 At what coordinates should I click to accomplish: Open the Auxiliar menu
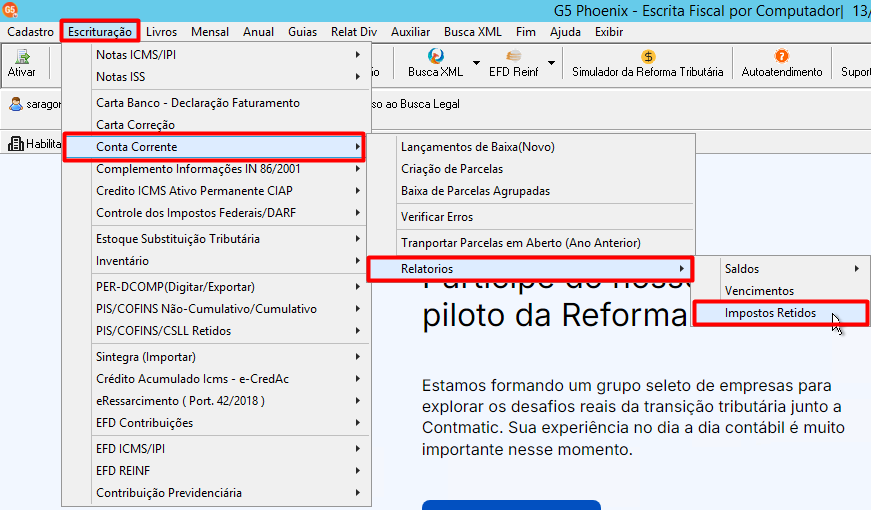(411, 32)
